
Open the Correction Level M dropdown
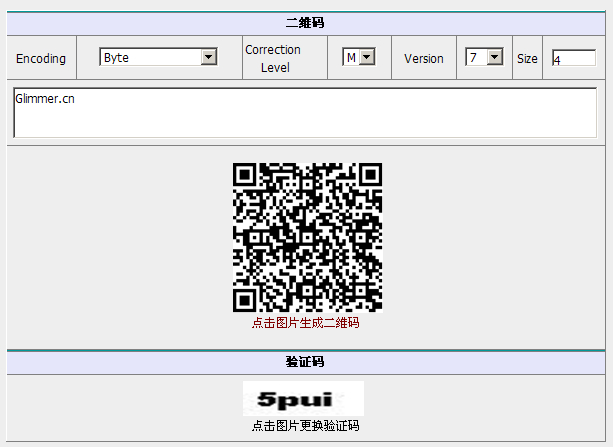358,57
